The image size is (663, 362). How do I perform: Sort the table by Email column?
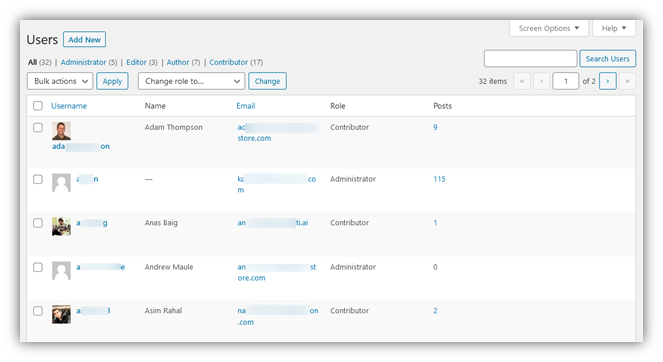click(246, 106)
